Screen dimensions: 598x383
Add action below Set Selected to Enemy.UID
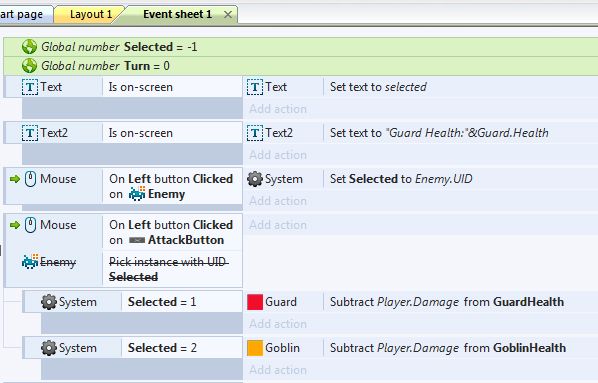(278, 201)
